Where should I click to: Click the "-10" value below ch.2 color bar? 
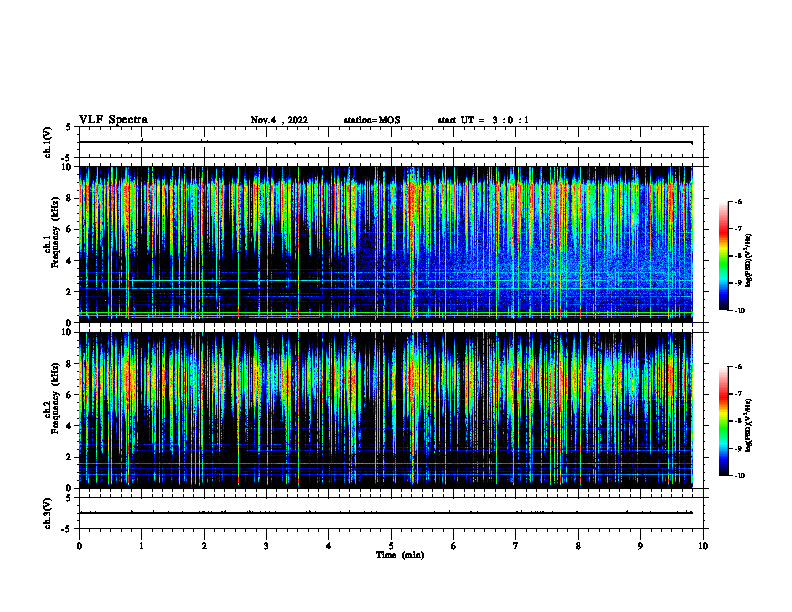point(739,476)
